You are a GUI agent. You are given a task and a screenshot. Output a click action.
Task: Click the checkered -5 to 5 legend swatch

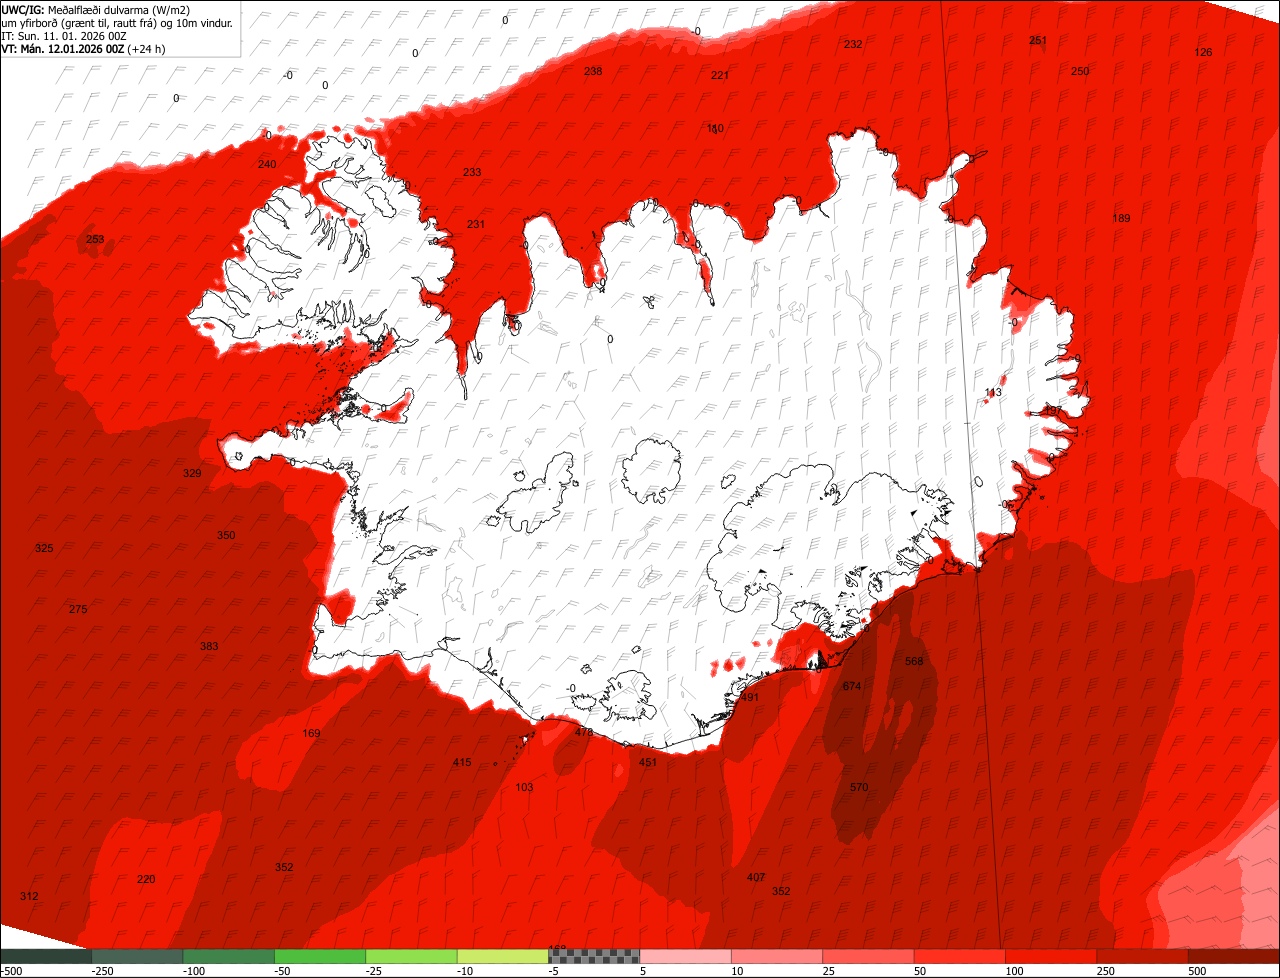pos(594,956)
